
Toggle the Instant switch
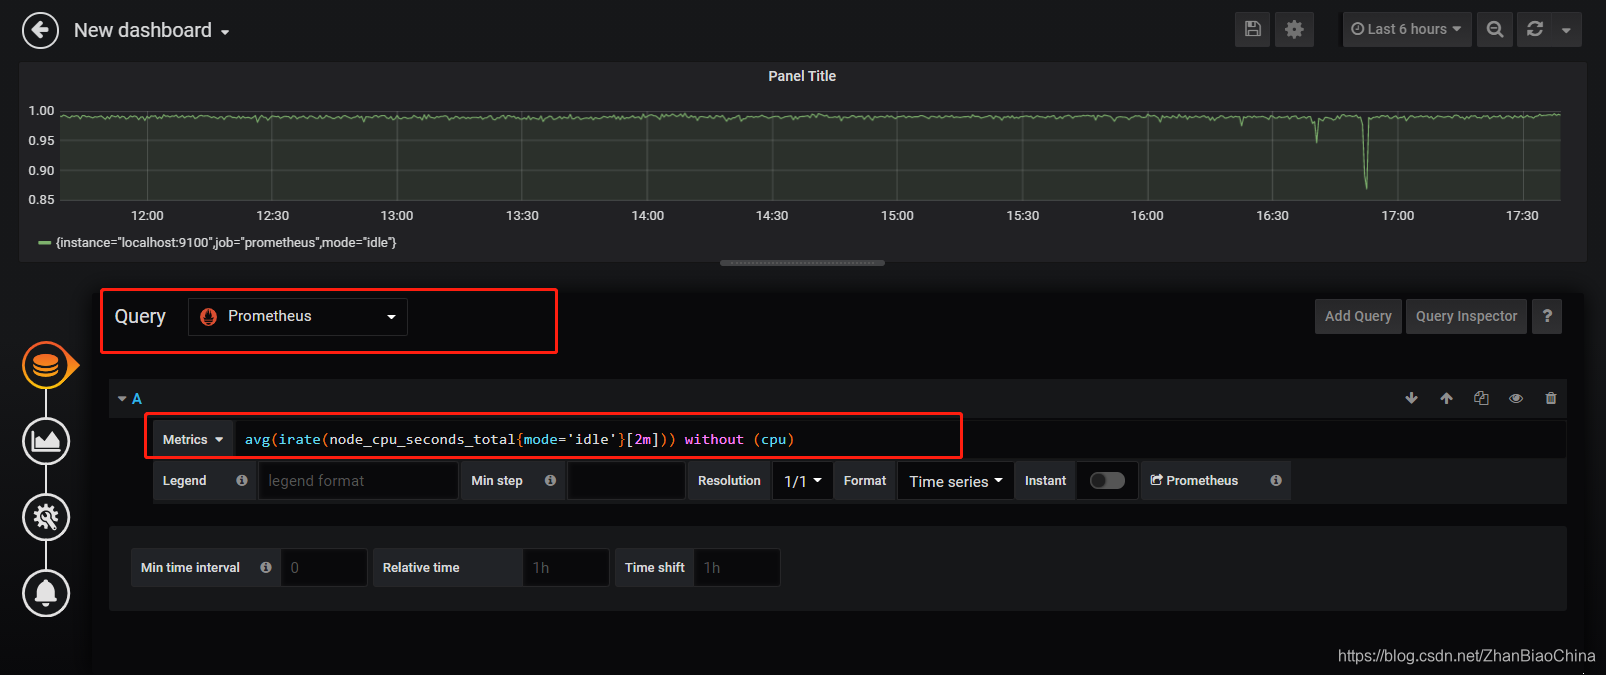1107,481
